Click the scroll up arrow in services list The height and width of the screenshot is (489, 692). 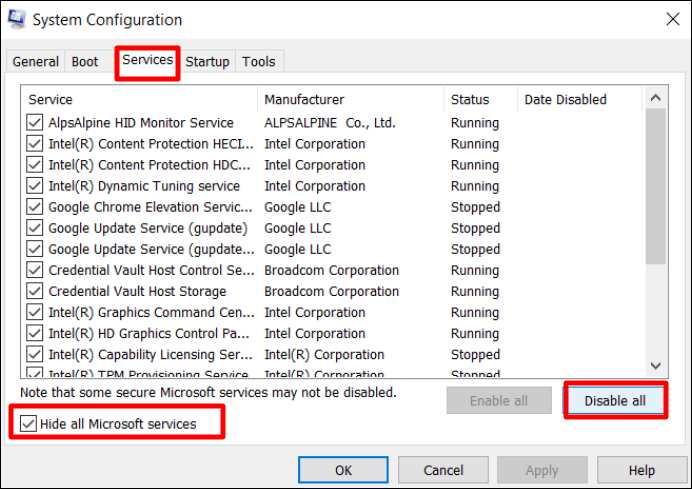pyautogui.click(x=656, y=98)
